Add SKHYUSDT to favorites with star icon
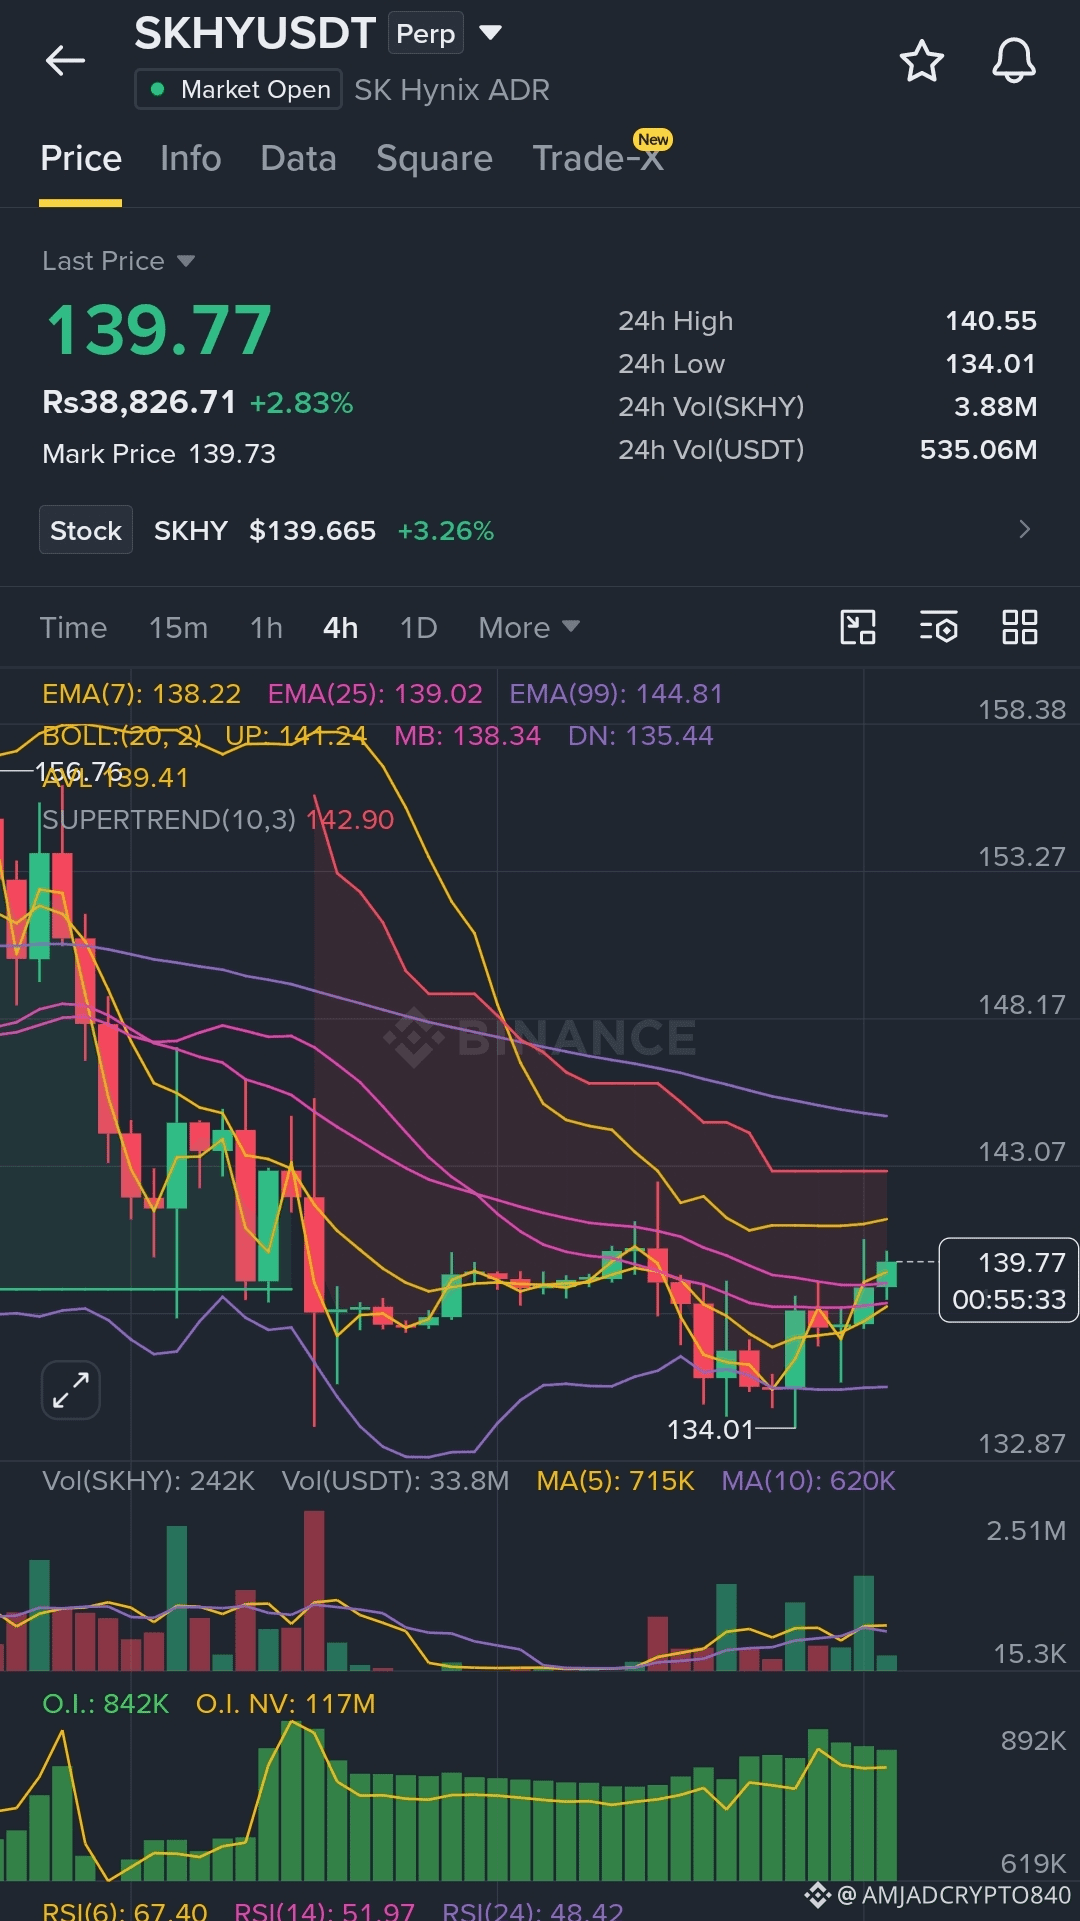Screen dimensions: 1080x1921 [921, 61]
